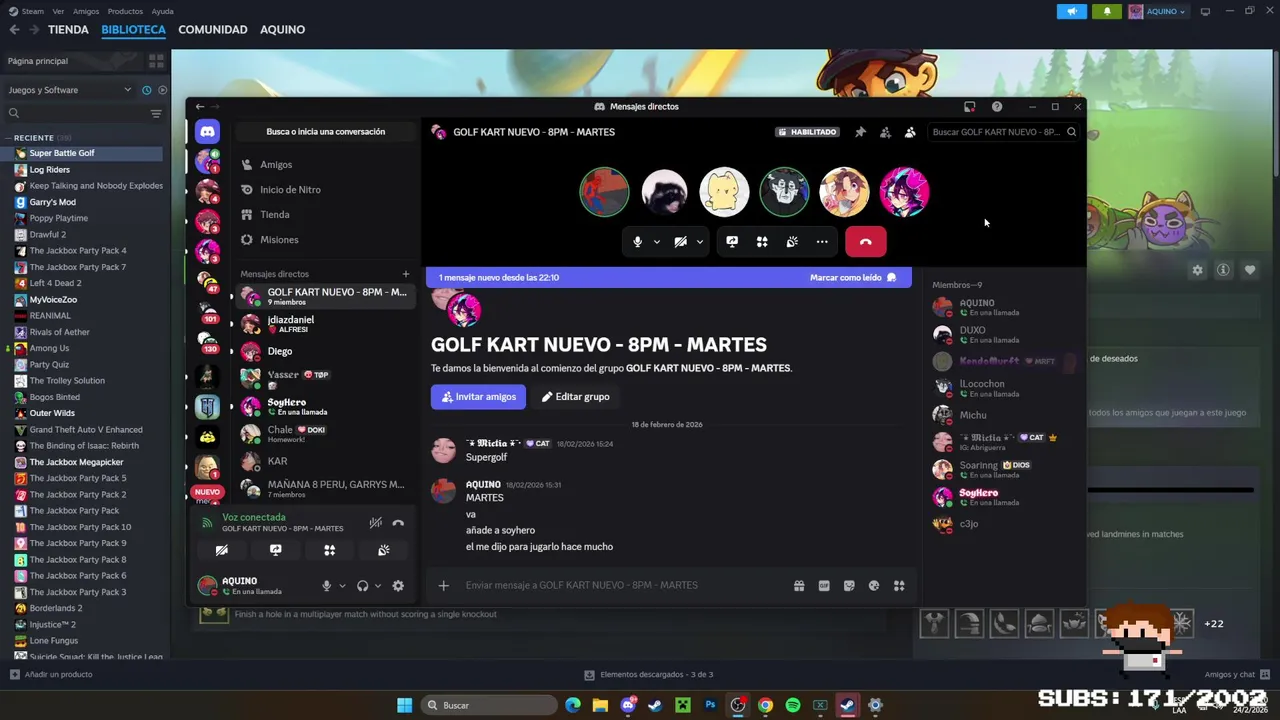Open soundboard icon in call controls
Viewport: 1280px width, 720px height.
(x=792, y=242)
